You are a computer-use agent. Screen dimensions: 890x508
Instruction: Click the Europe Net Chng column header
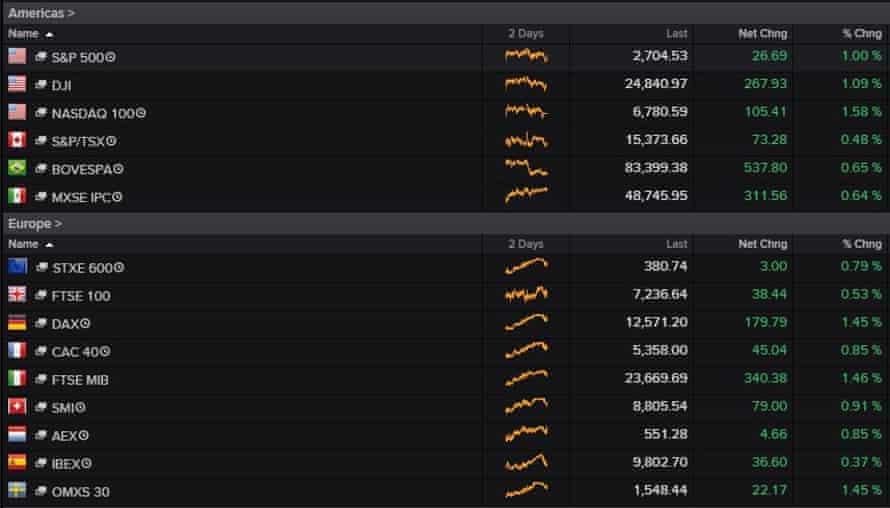coord(762,245)
